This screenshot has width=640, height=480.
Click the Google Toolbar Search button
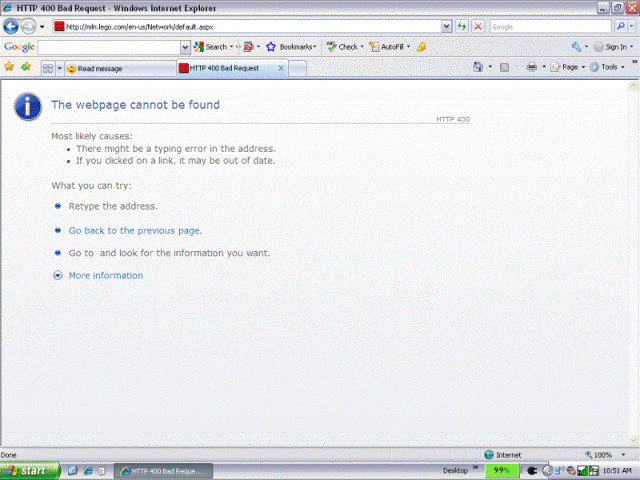210,47
